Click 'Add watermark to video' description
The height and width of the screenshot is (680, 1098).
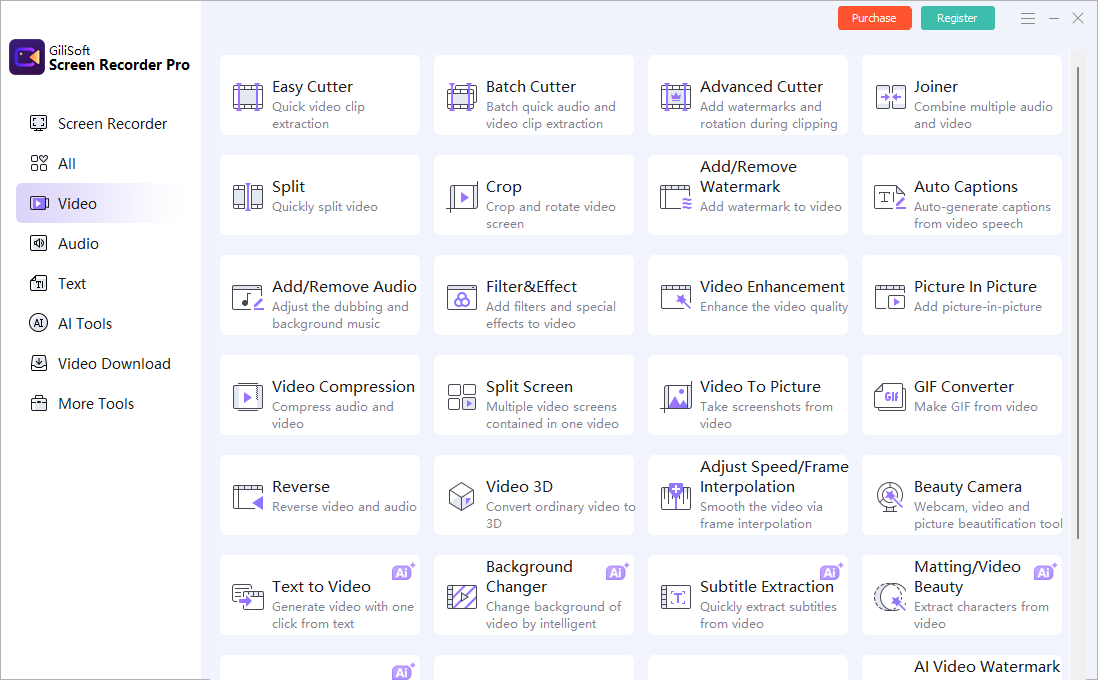pyautogui.click(x=770, y=207)
